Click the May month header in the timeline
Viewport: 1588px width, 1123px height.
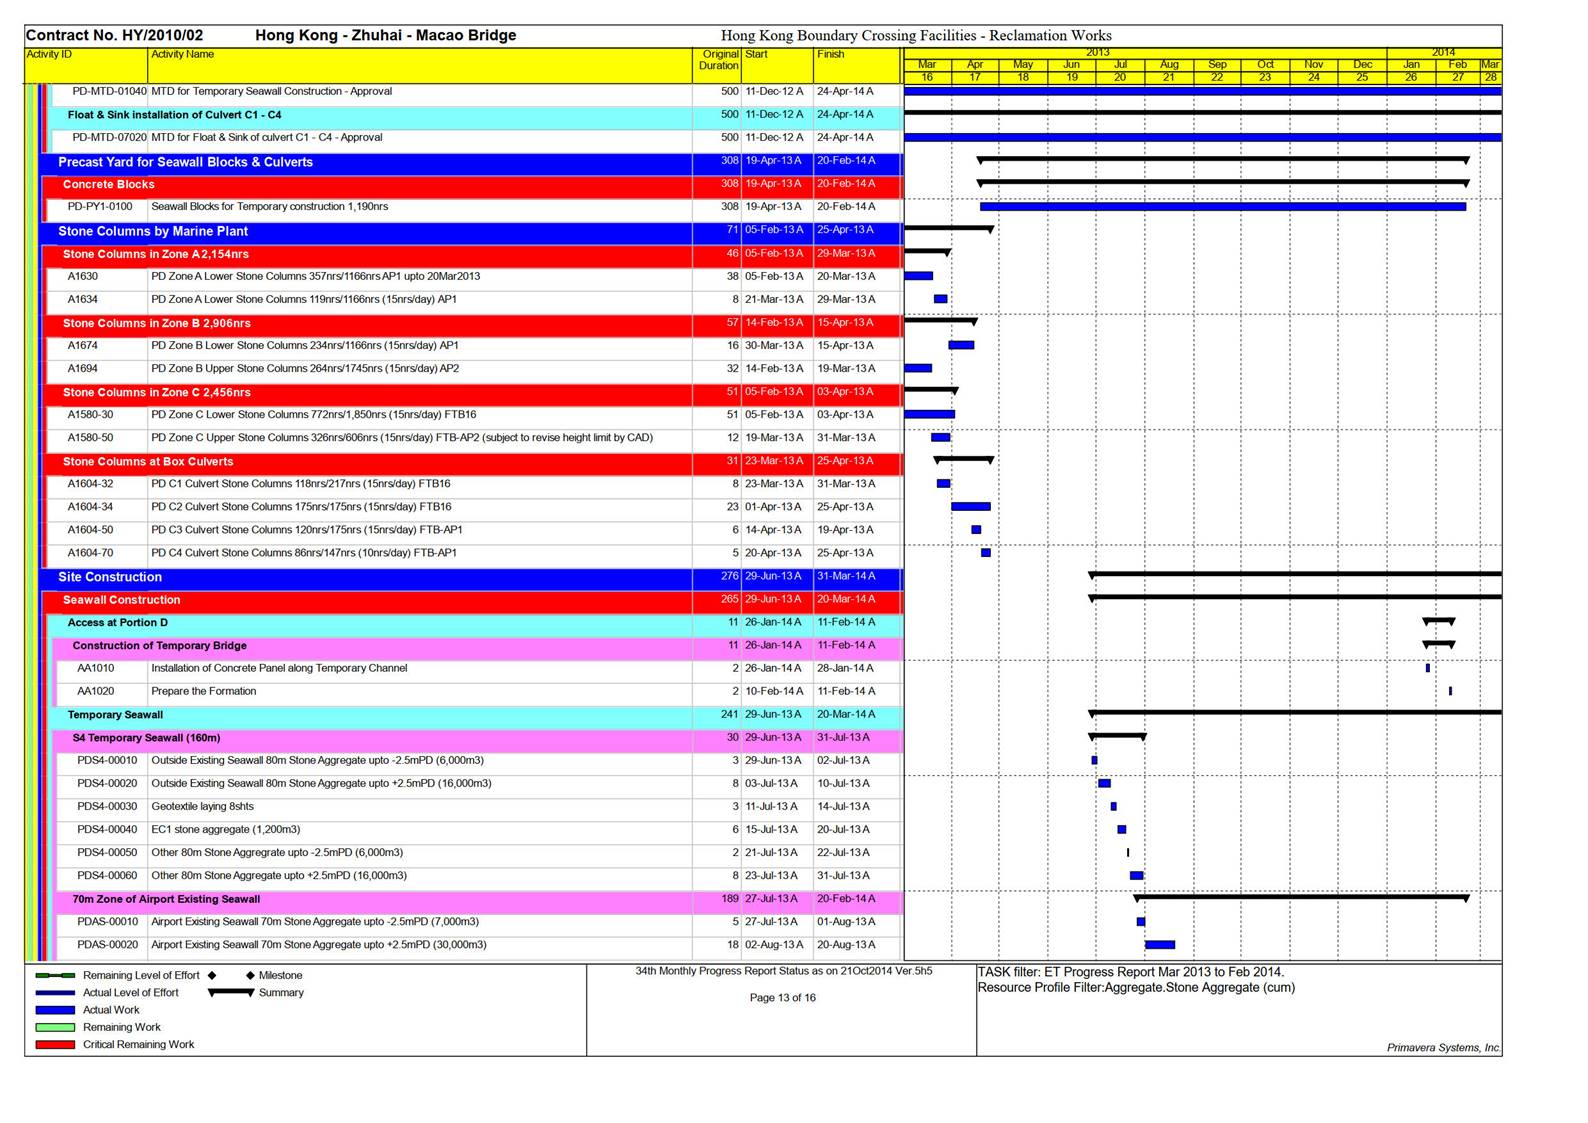[x=1023, y=64]
